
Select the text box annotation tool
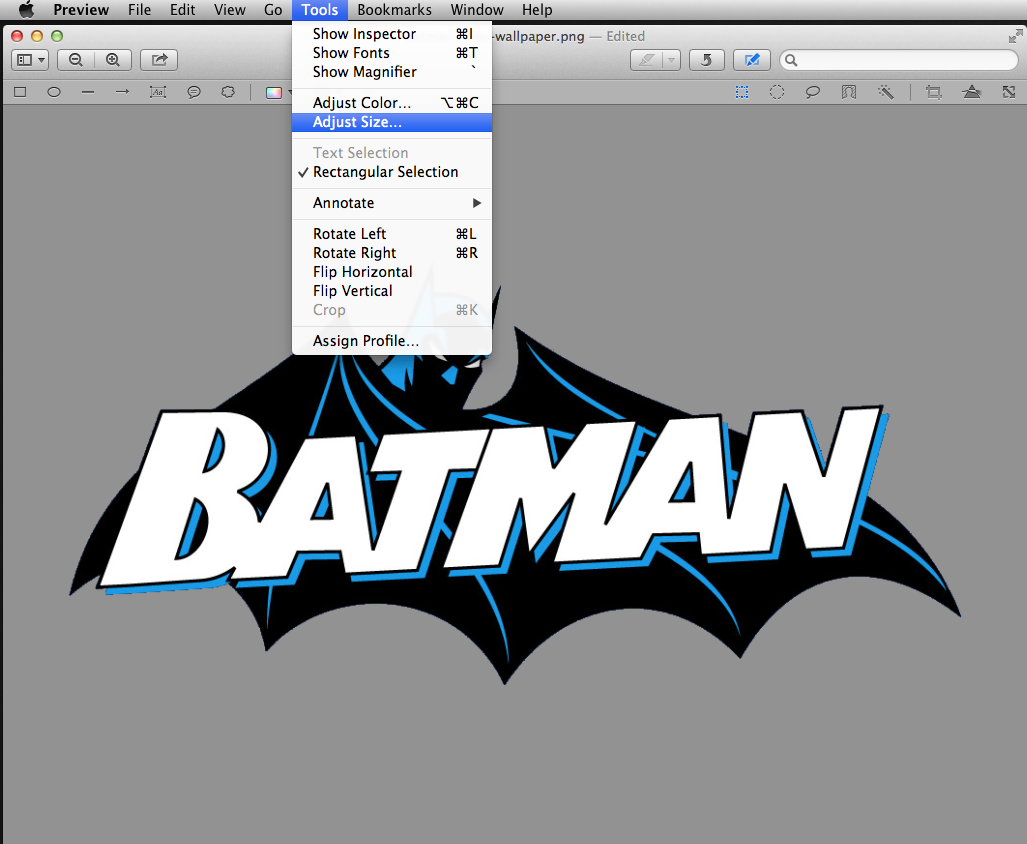tap(158, 92)
